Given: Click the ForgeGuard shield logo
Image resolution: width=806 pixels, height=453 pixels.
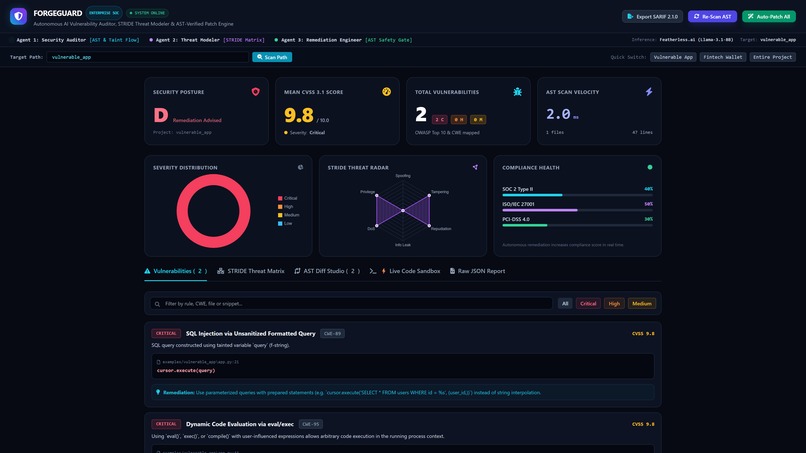Looking at the screenshot, I should pyautogui.click(x=19, y=16).
